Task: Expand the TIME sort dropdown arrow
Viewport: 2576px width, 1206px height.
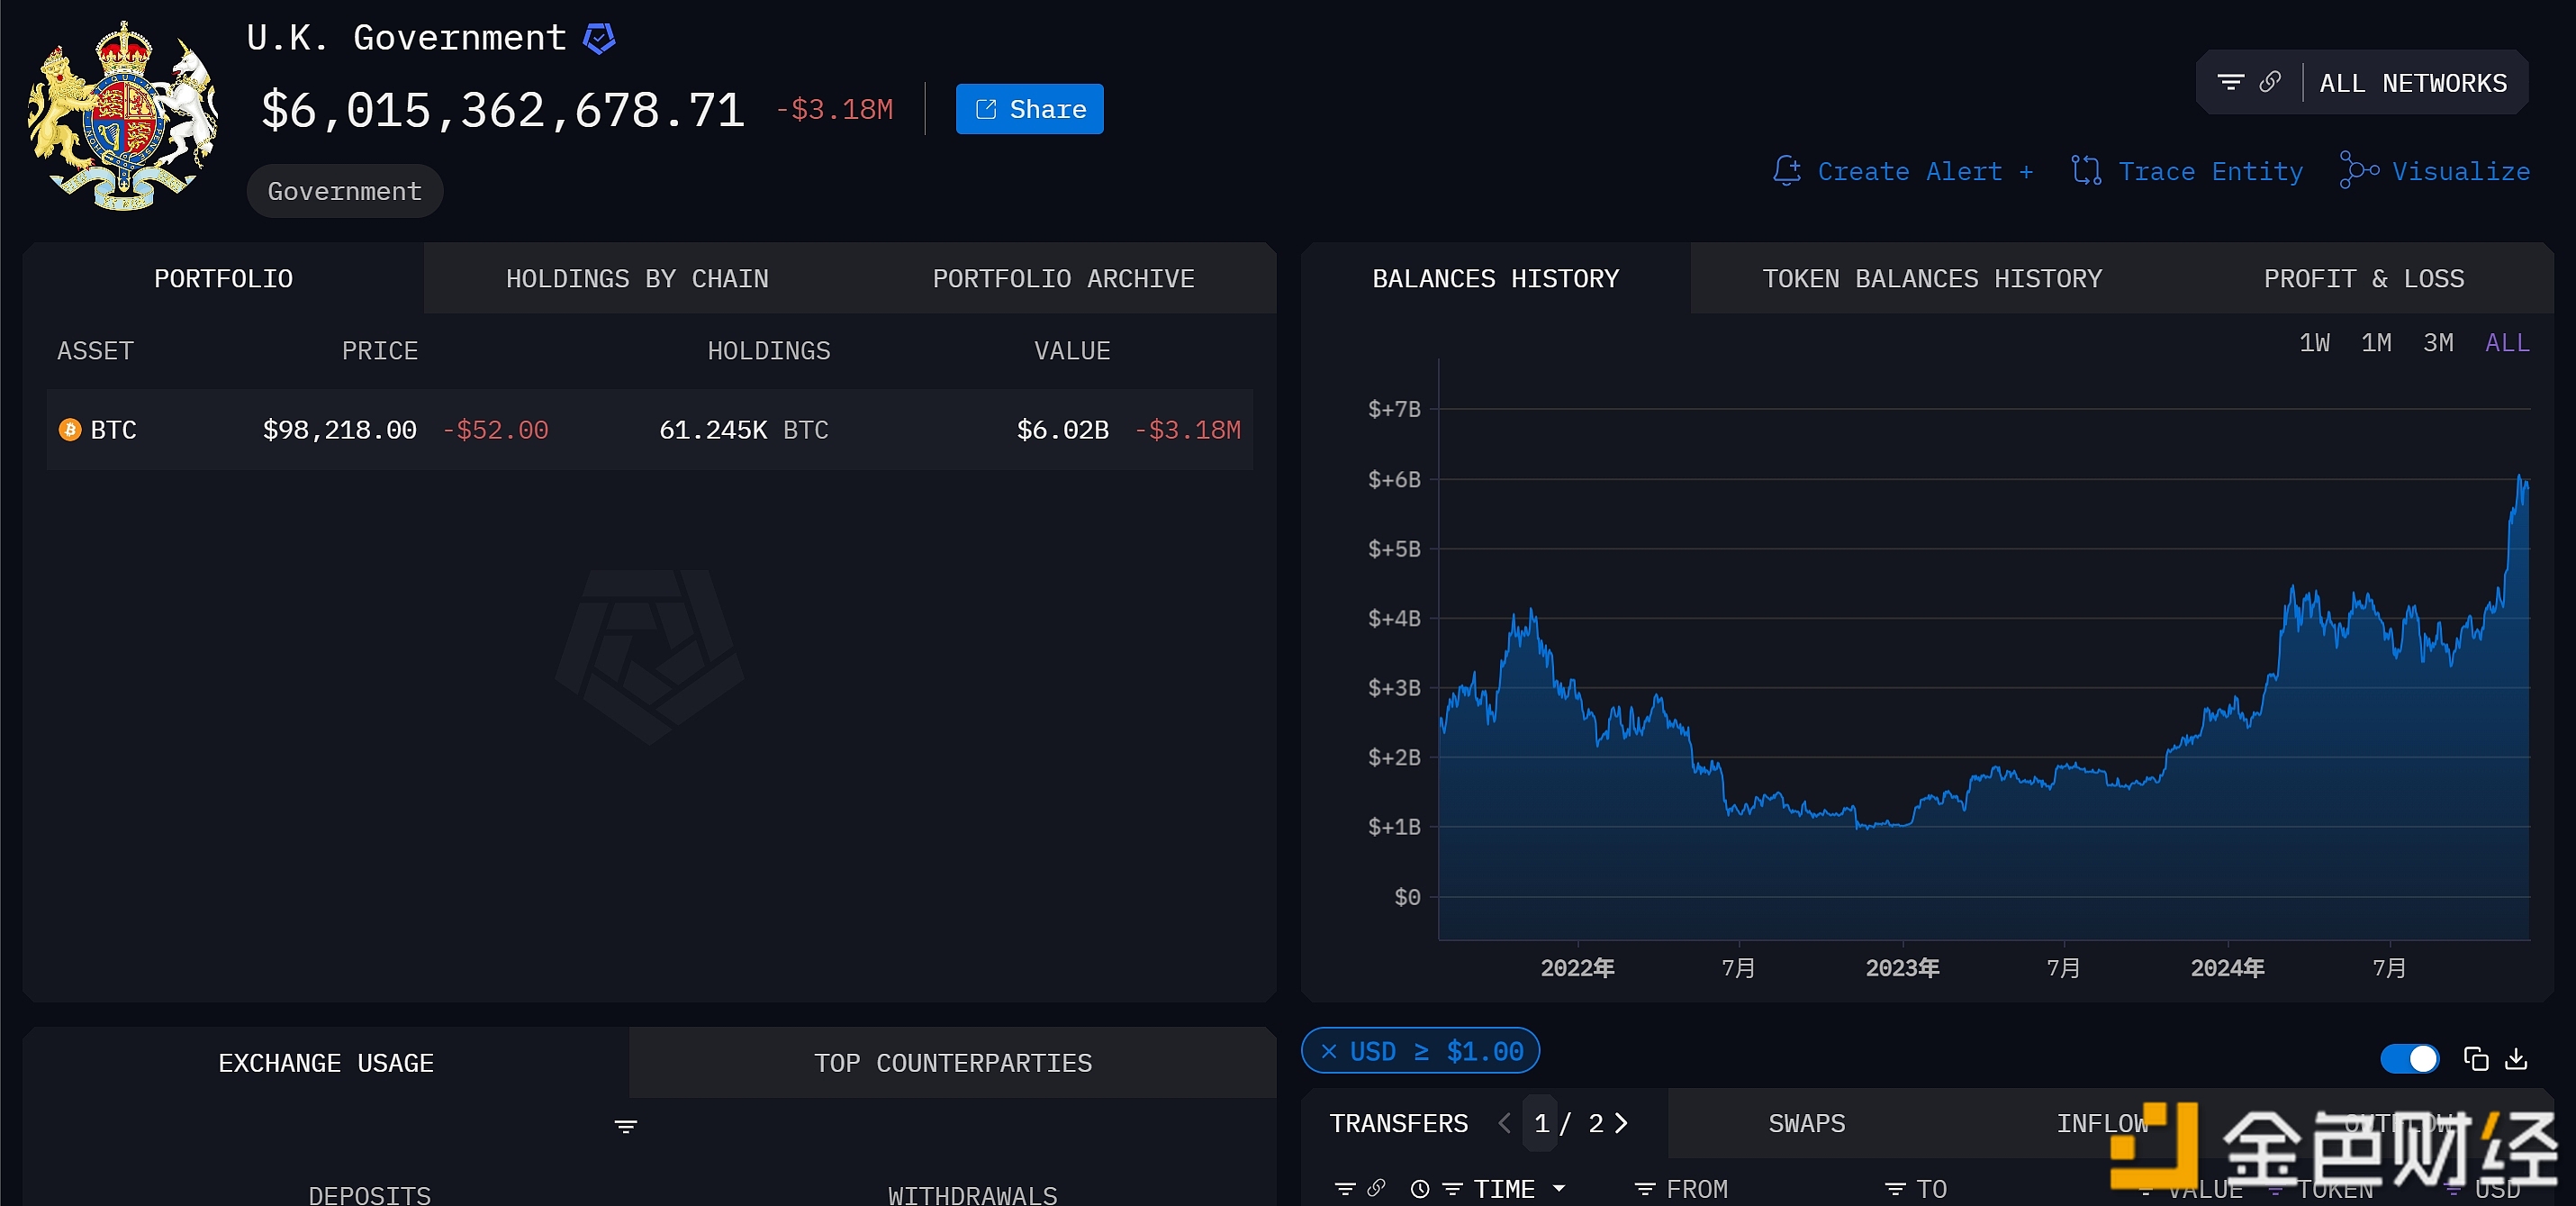Action: [x=1558, y=1188]
